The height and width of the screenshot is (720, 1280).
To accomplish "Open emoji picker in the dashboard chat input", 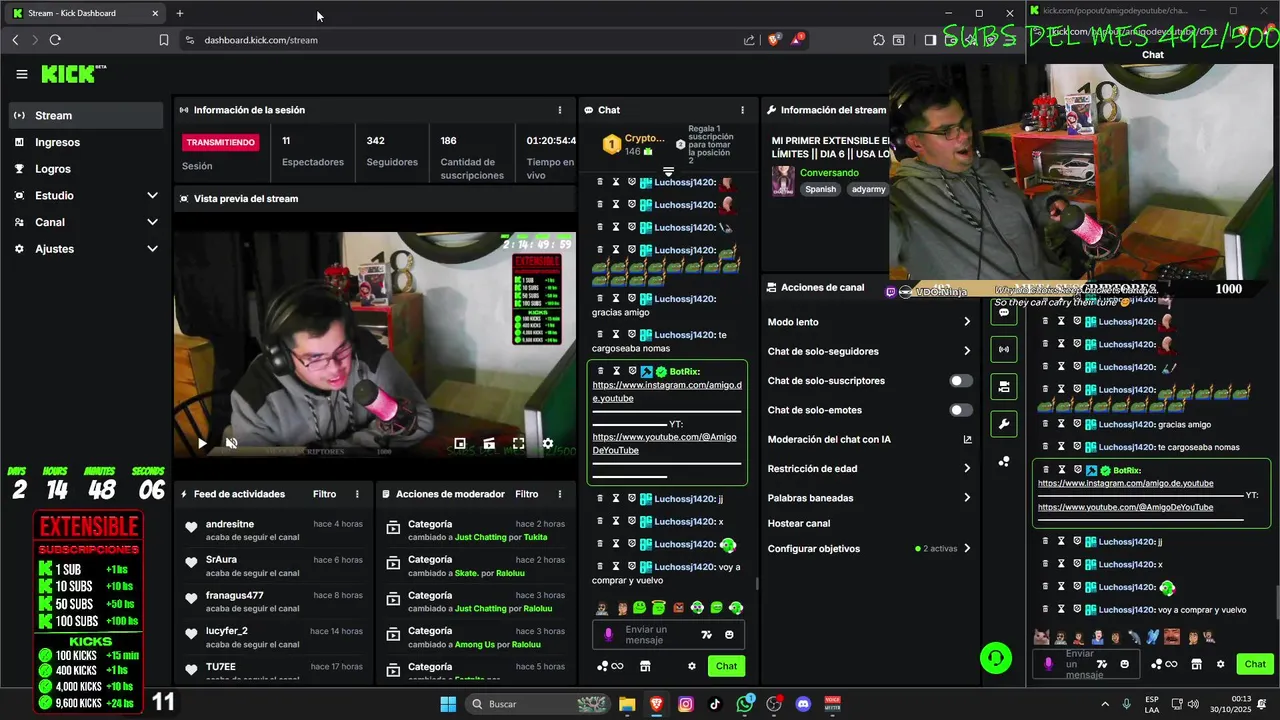I will pos(729,635).
